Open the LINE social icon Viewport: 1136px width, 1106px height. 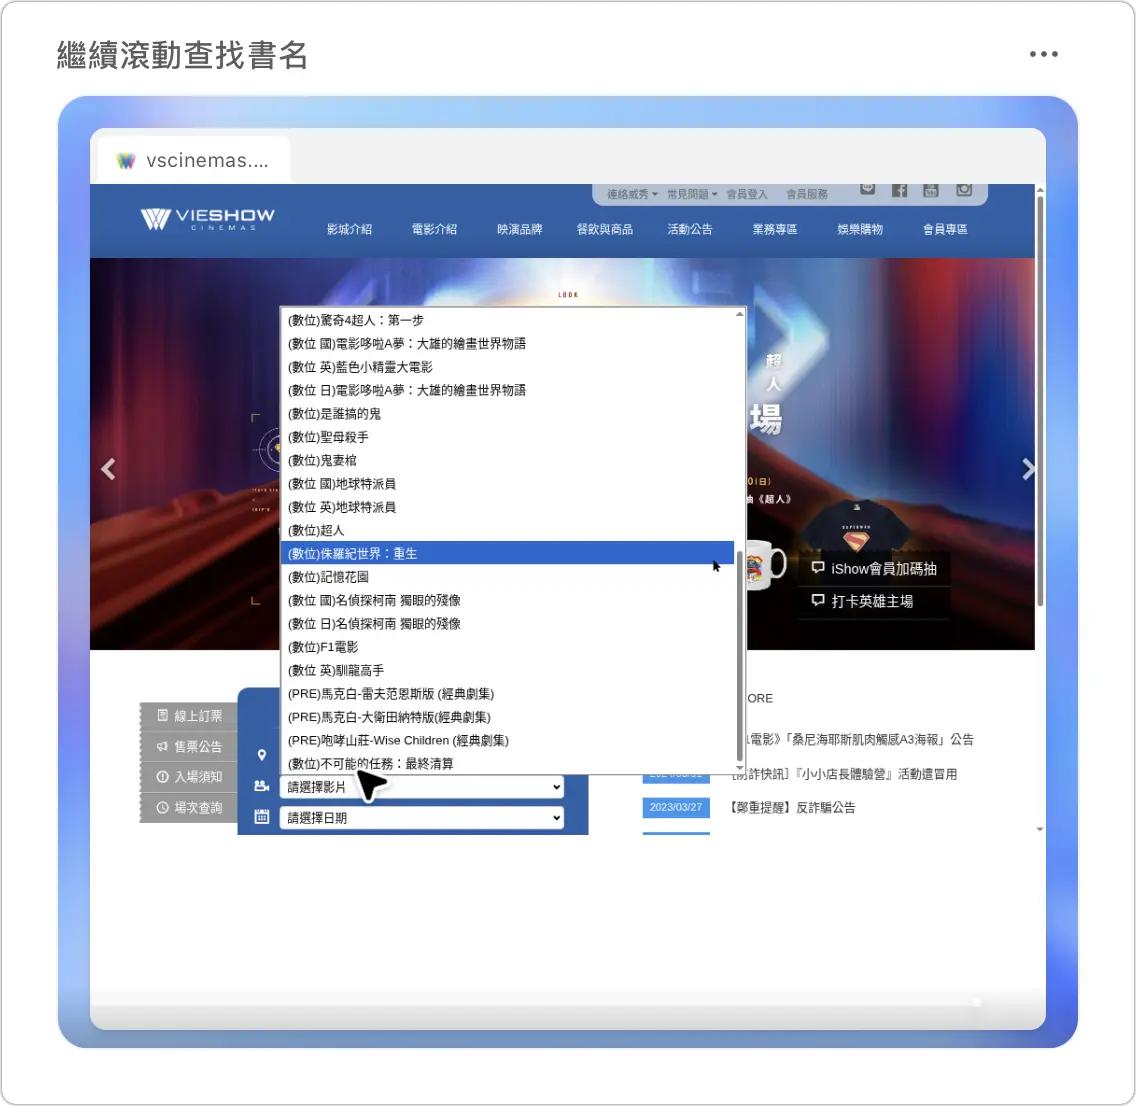867,190
